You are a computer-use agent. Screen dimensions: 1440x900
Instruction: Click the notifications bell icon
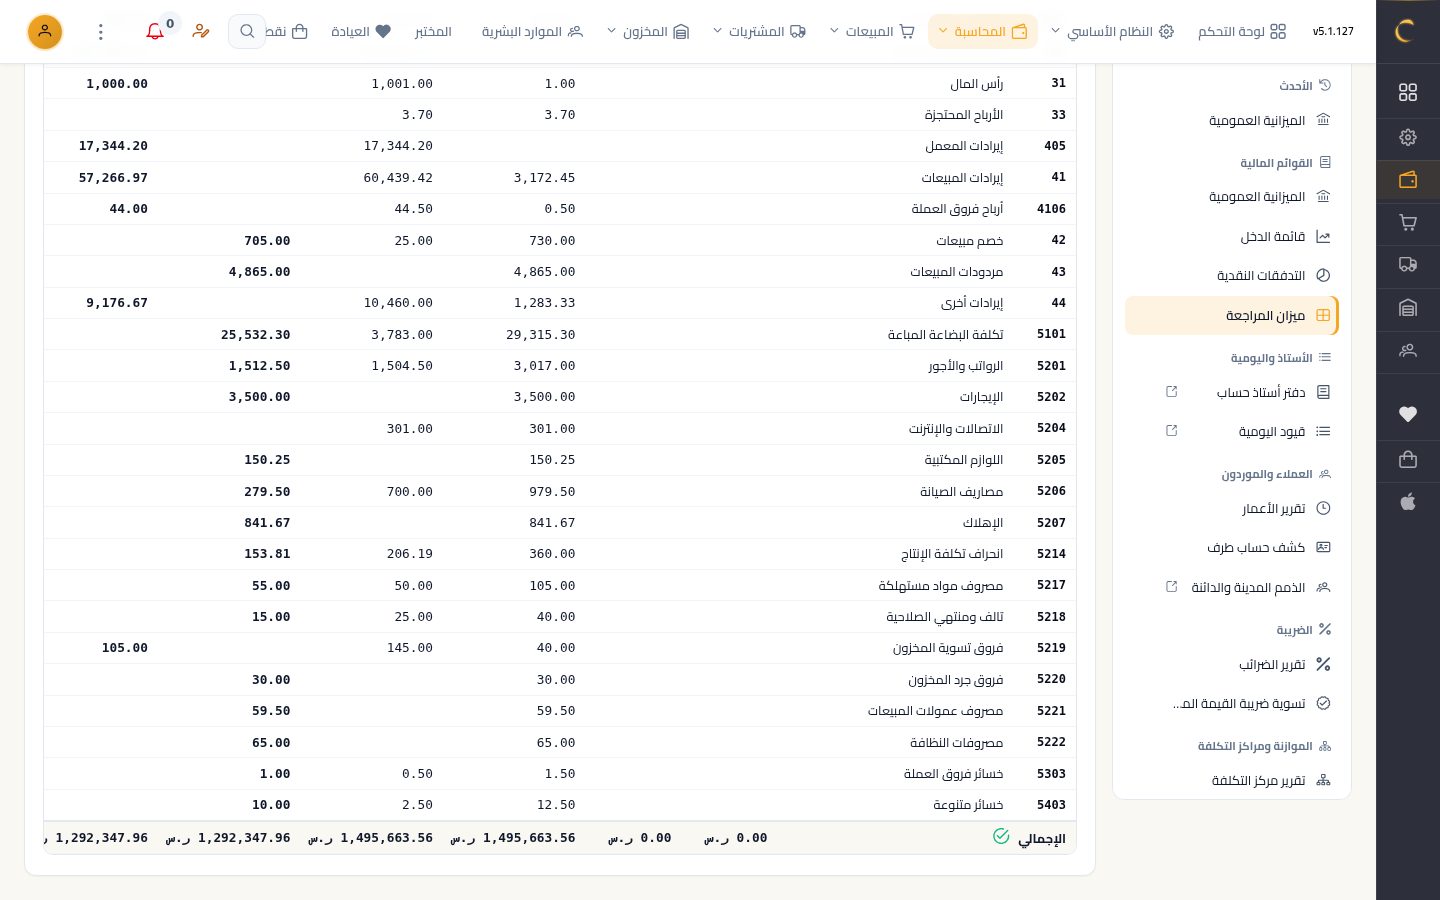click(155, 32)
